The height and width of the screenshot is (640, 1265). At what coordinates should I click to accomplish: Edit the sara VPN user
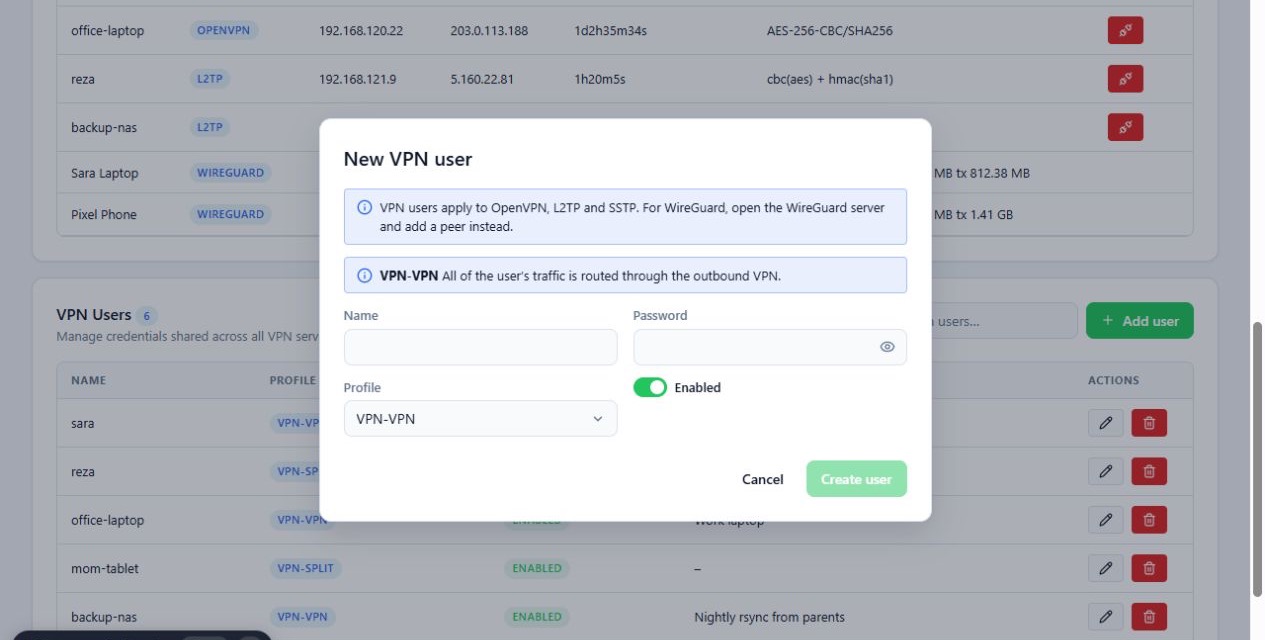(x=1105, y=423)
